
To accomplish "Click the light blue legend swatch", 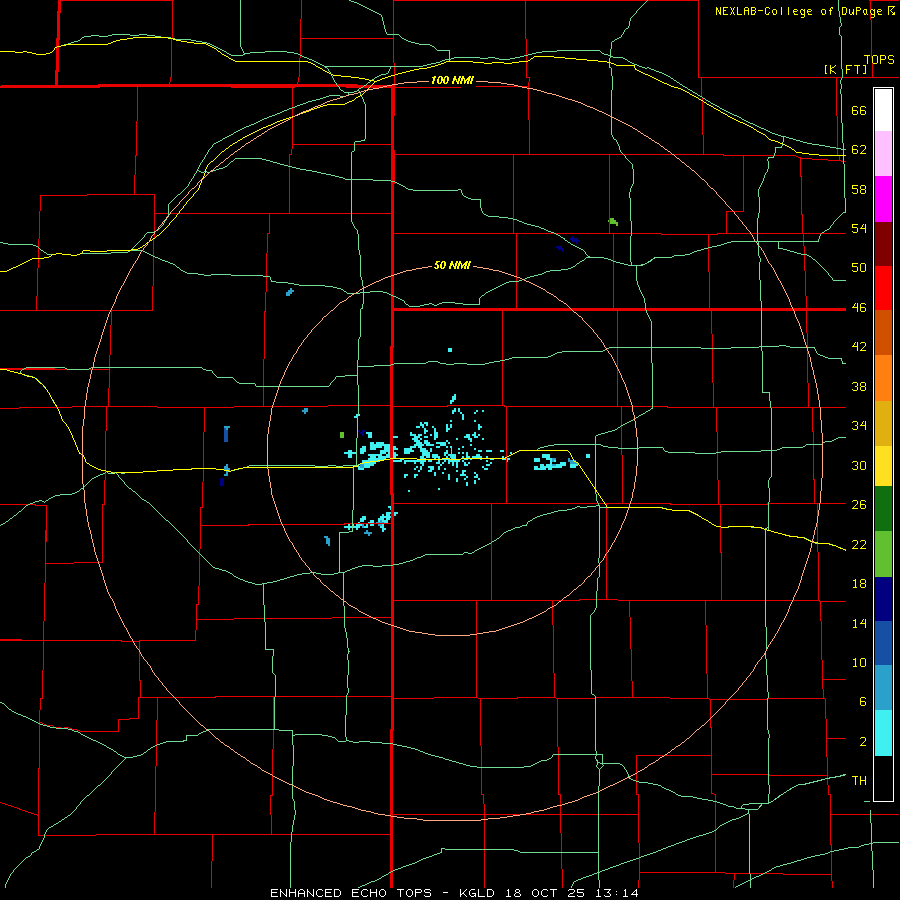I will 883,688.
